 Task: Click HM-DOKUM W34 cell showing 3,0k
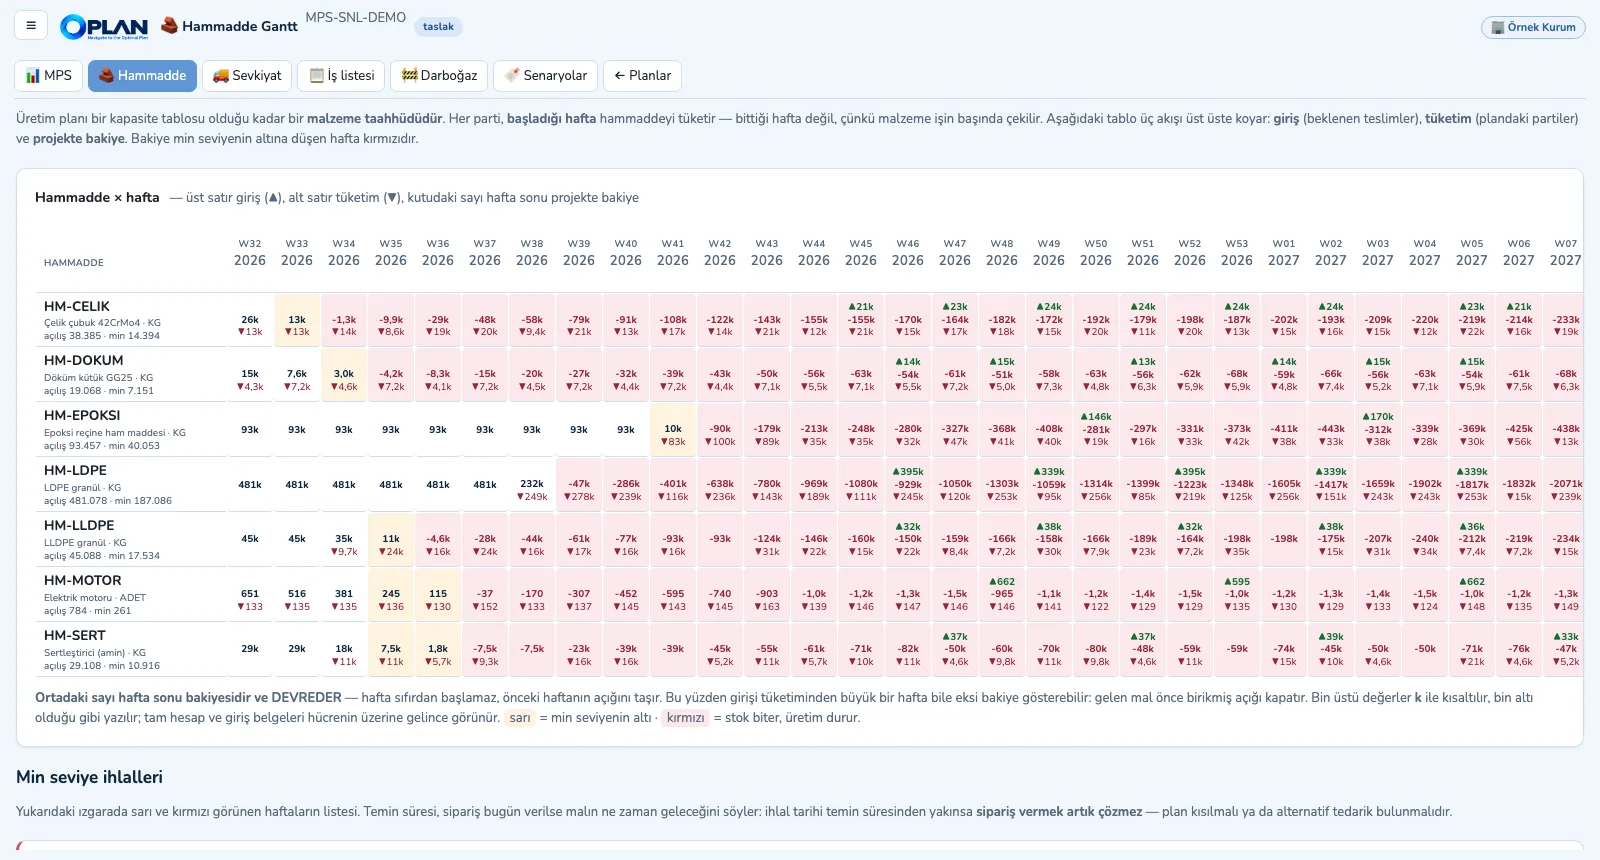click(x=344, y=374)
